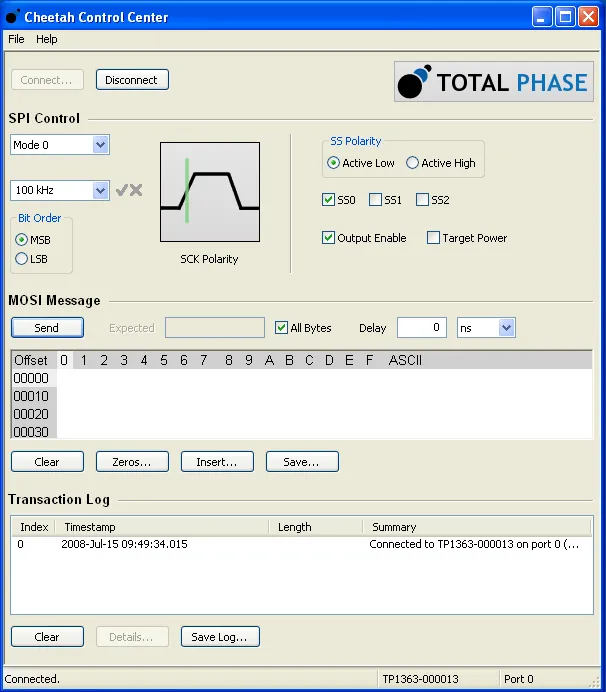Click the Length column header
This screenshot has height=692, width=606.
click(316, 527)
